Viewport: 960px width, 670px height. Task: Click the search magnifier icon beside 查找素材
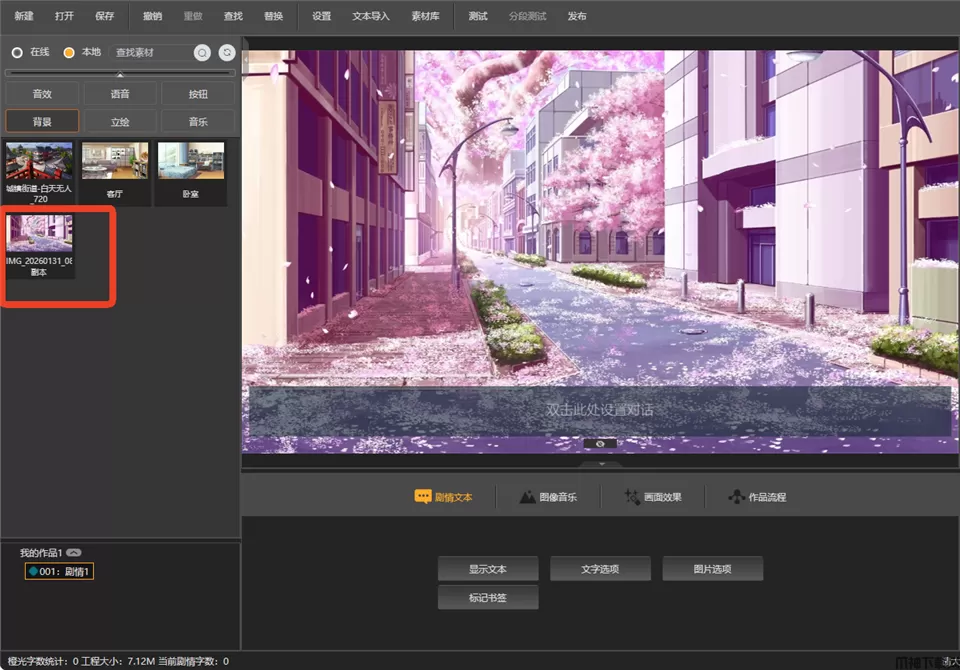[202, 52]
